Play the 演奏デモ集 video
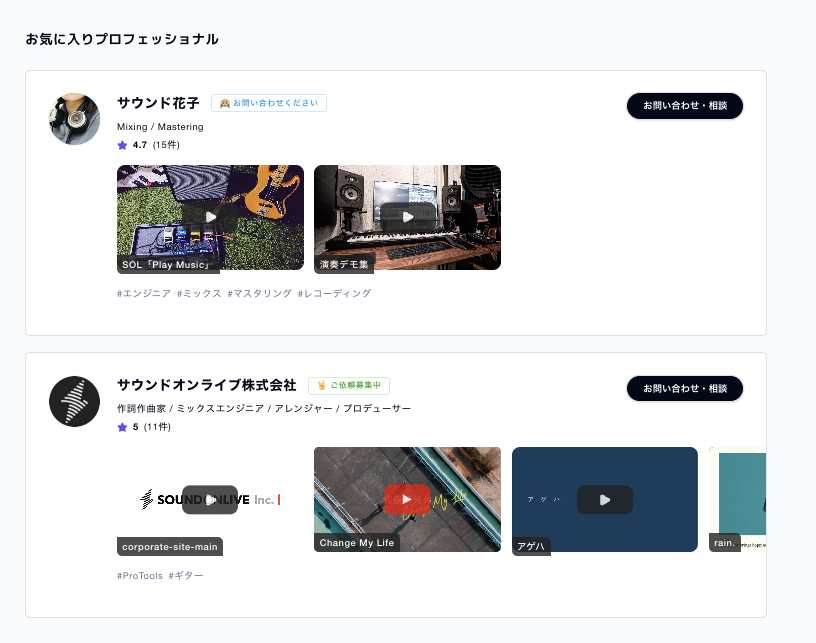The image size is (816, 643). (x=407, y=217)
